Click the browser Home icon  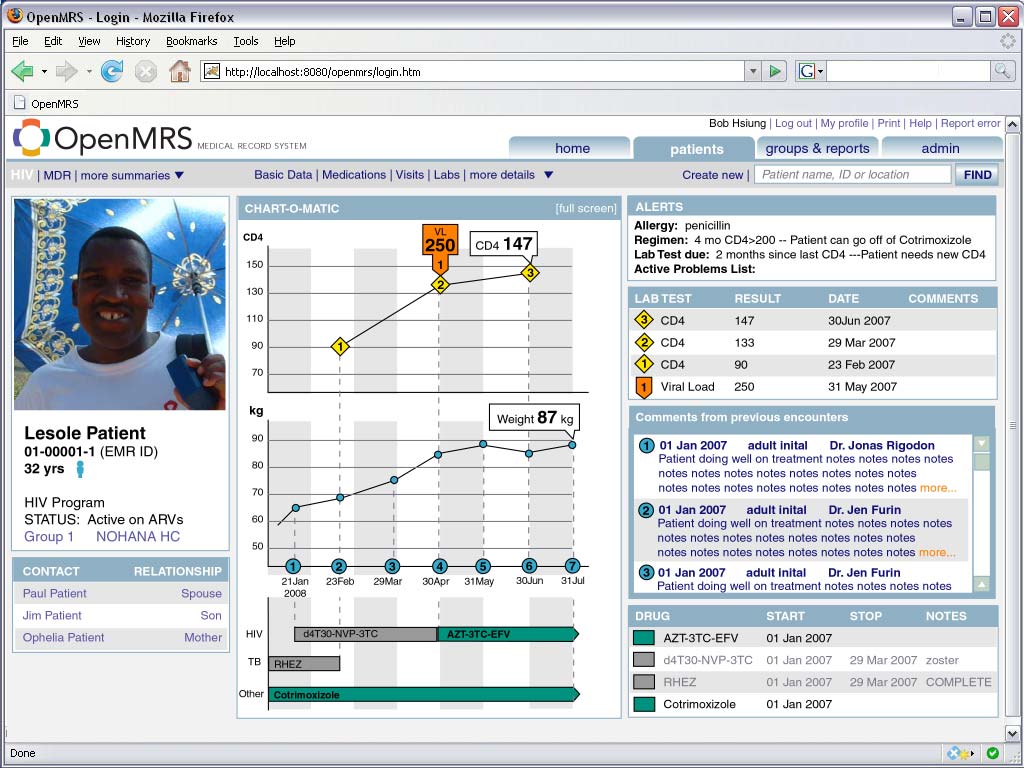[179, 71]
